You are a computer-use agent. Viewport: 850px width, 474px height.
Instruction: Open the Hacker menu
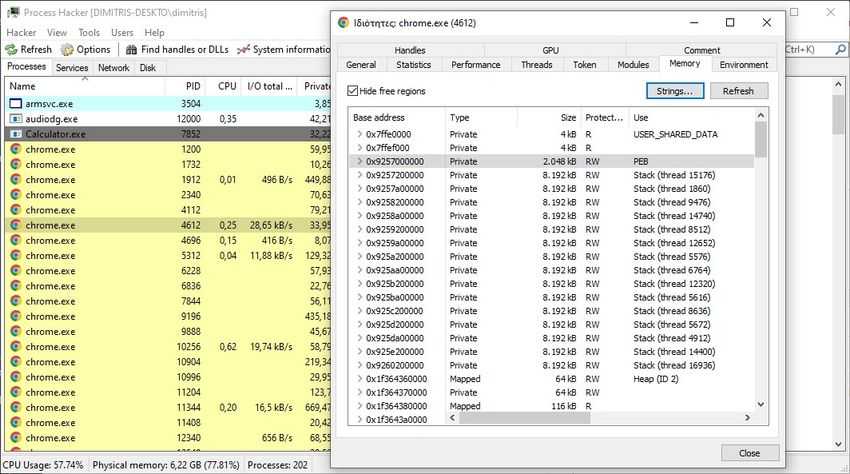click(21, 33)
